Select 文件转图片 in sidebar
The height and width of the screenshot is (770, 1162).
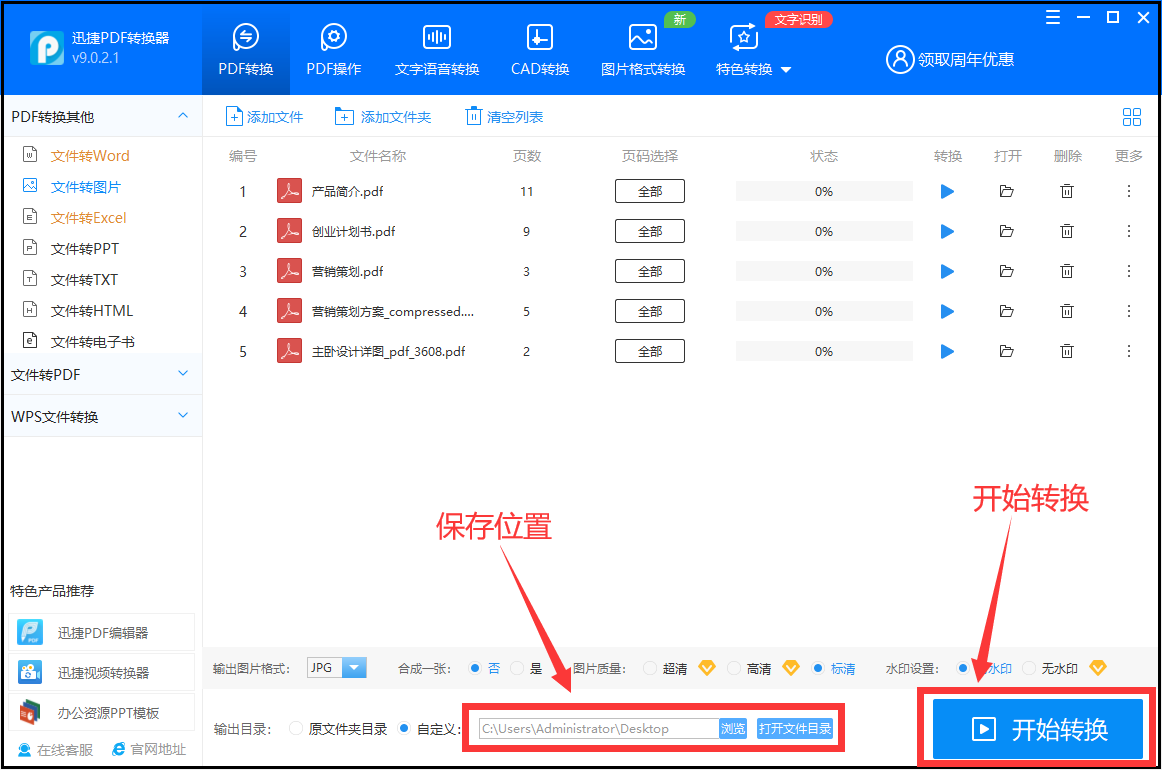point(85,187)
